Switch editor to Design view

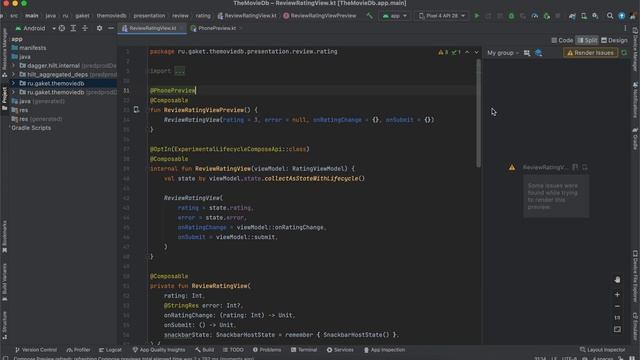614,40
